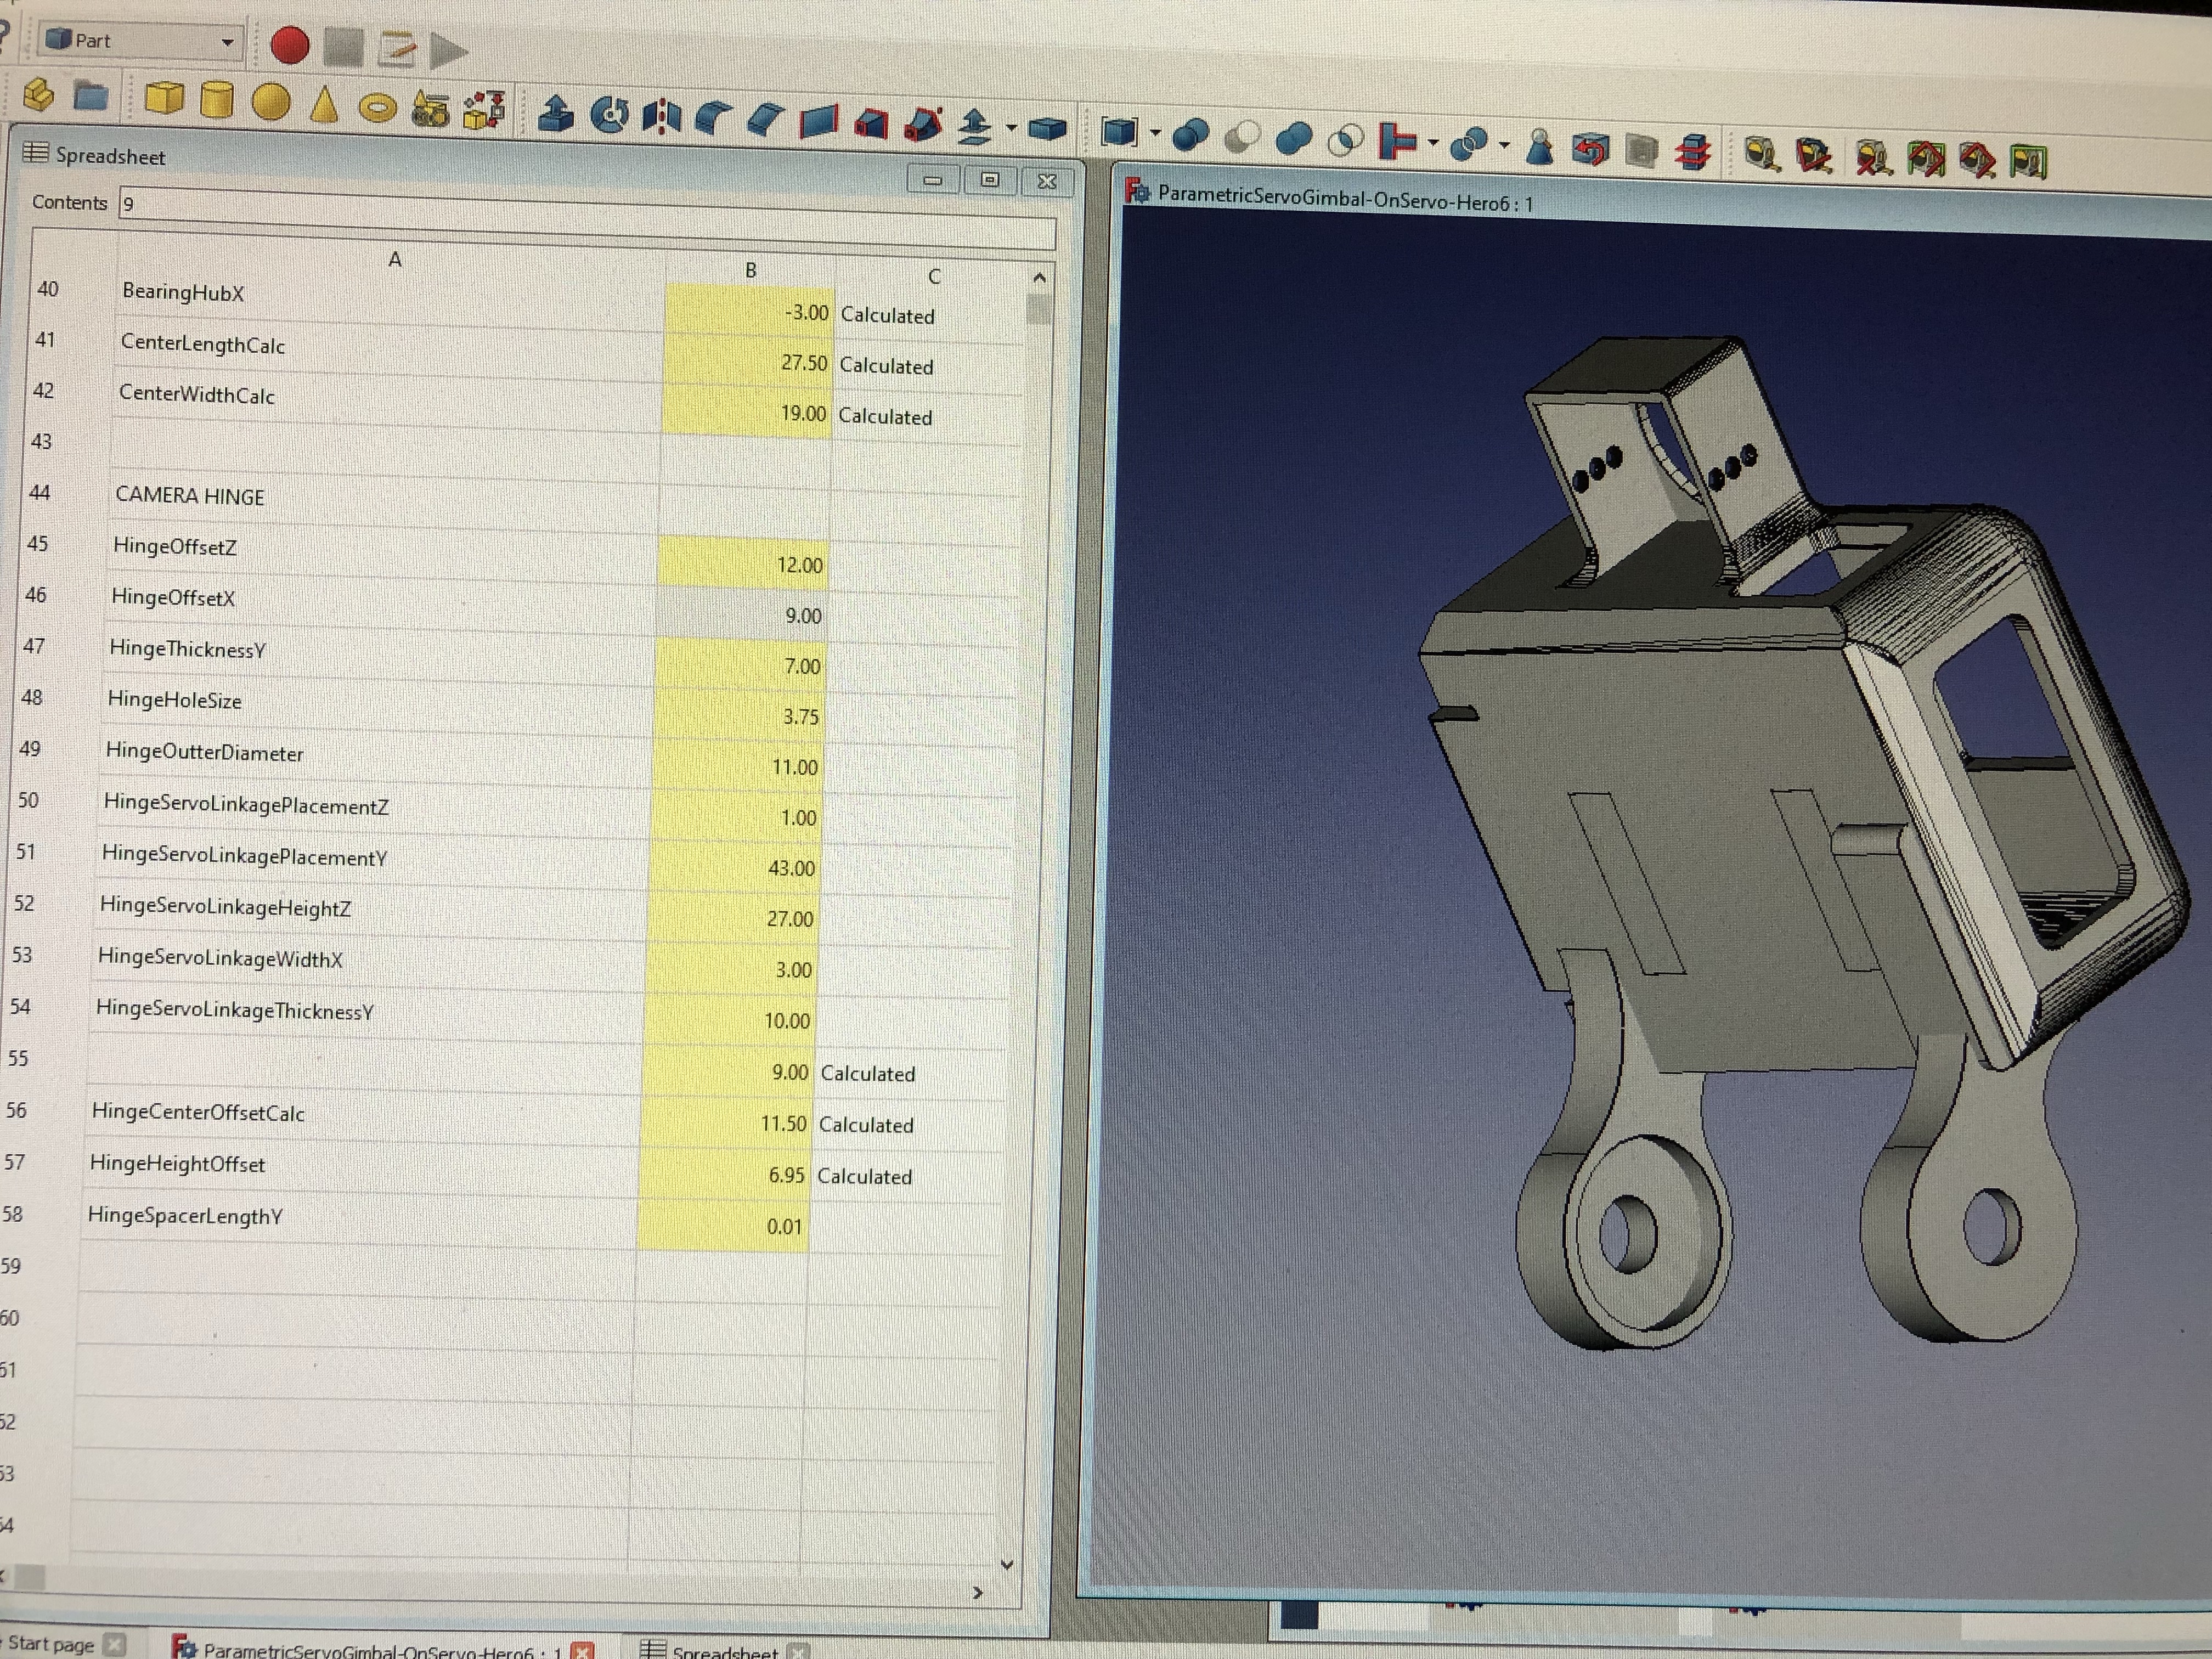Select the Cylinder primitive tool
Viewport: 2212px width, 1659px height.
pos(216,100)
